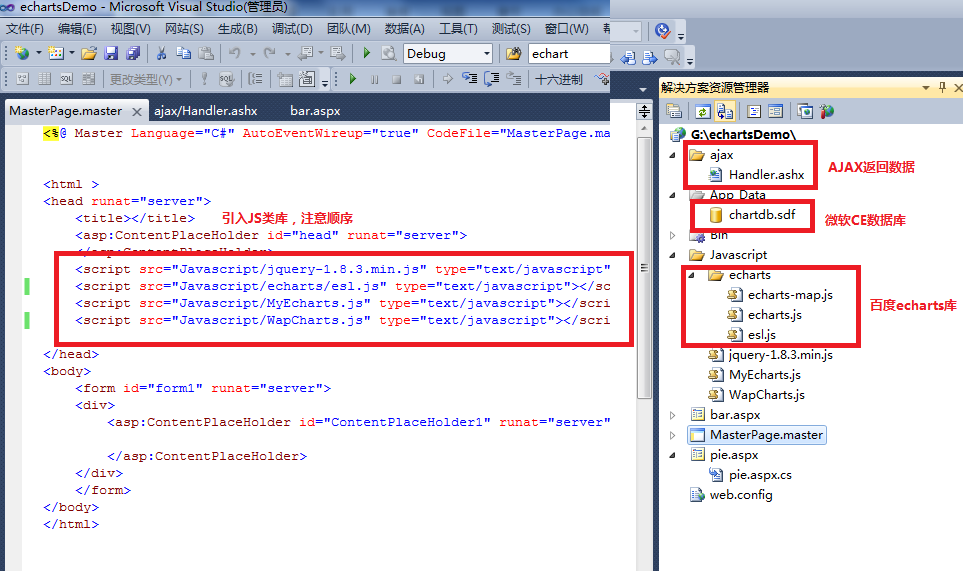Click the Properties icon in Solution Explorer

[674, 111]
